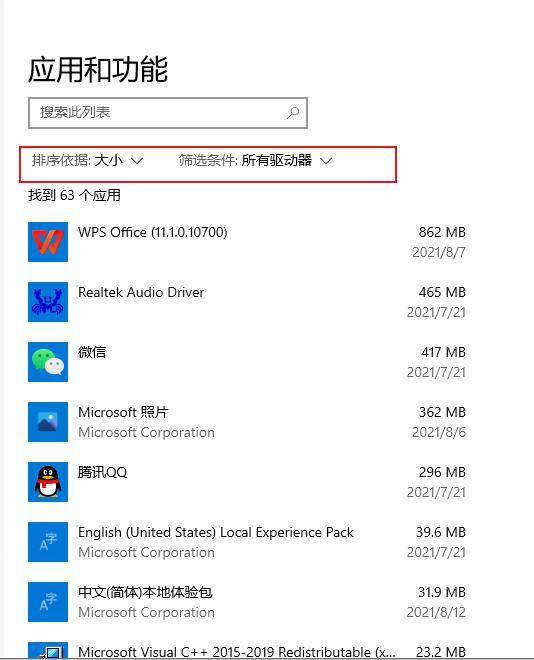The image size is (534, 660).
Task: Click the 31.9 MB size value
Action: point(441,592)
